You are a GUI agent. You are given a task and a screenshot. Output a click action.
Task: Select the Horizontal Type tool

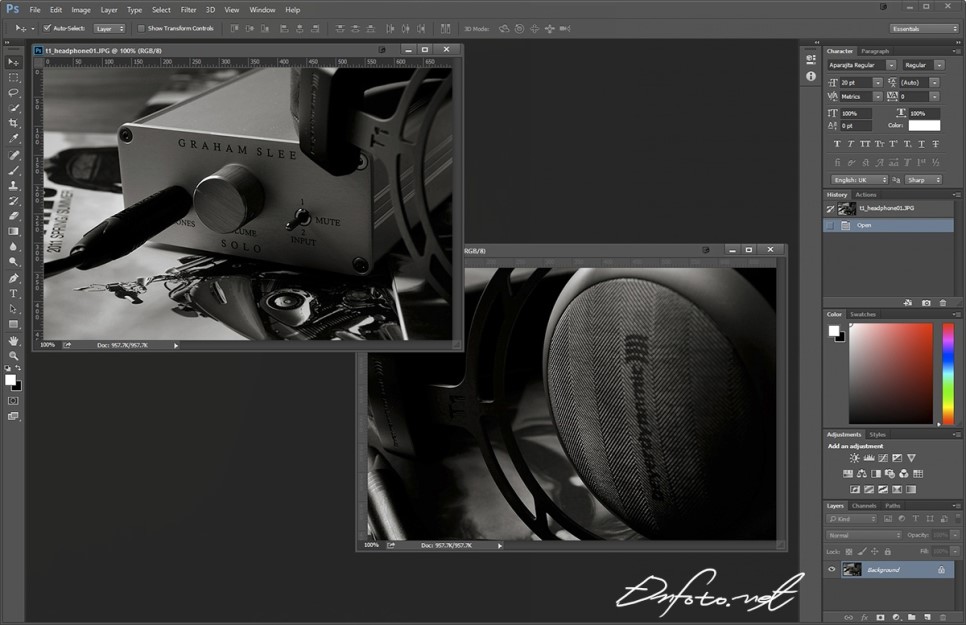13,294
